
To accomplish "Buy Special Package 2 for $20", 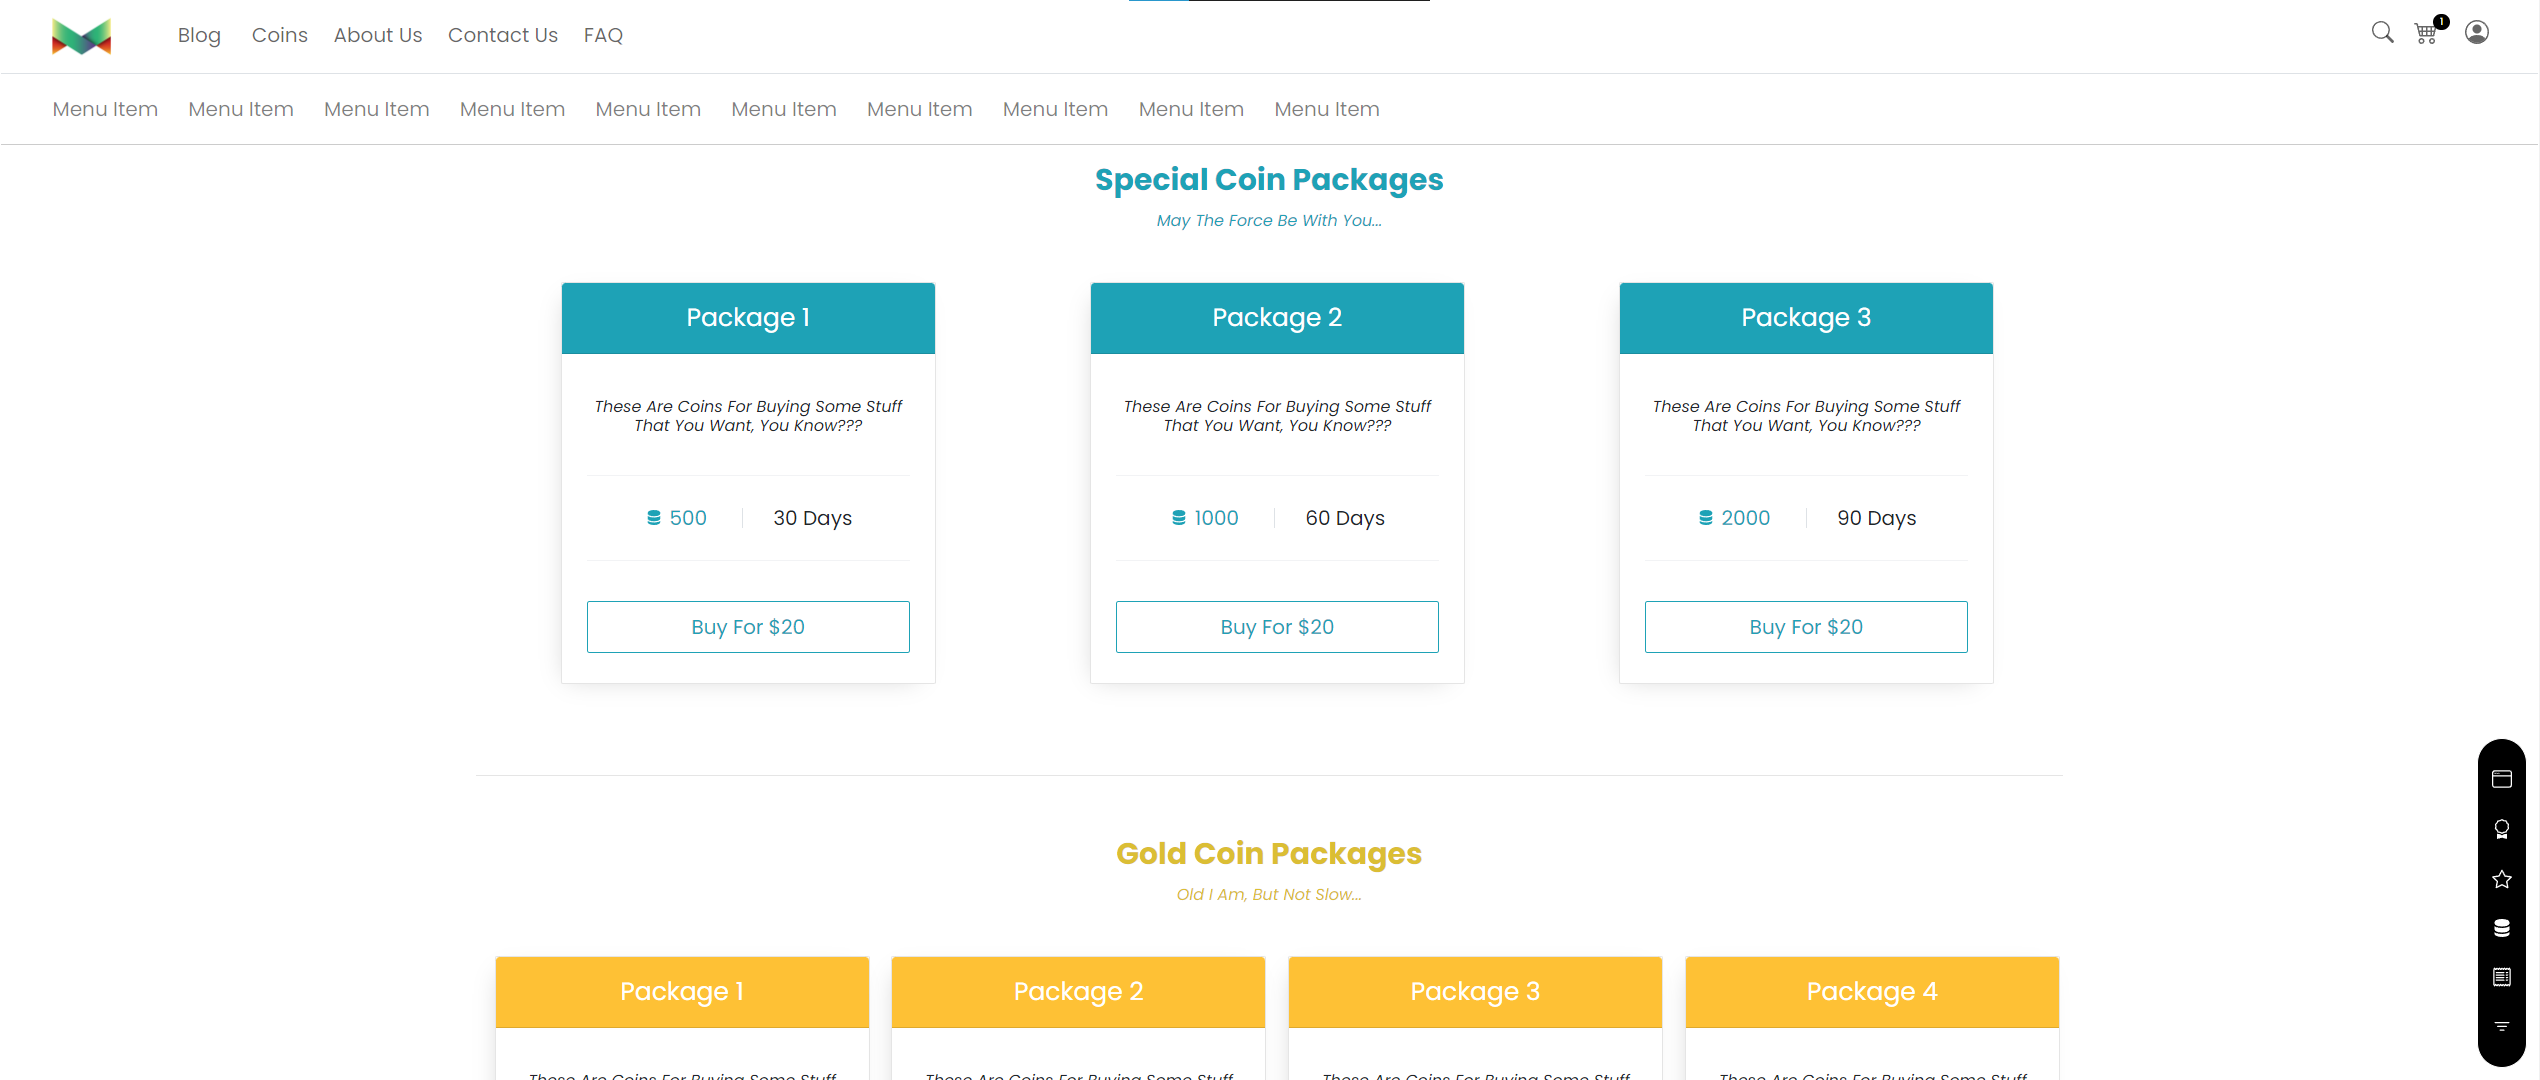I will (1277, 627).
